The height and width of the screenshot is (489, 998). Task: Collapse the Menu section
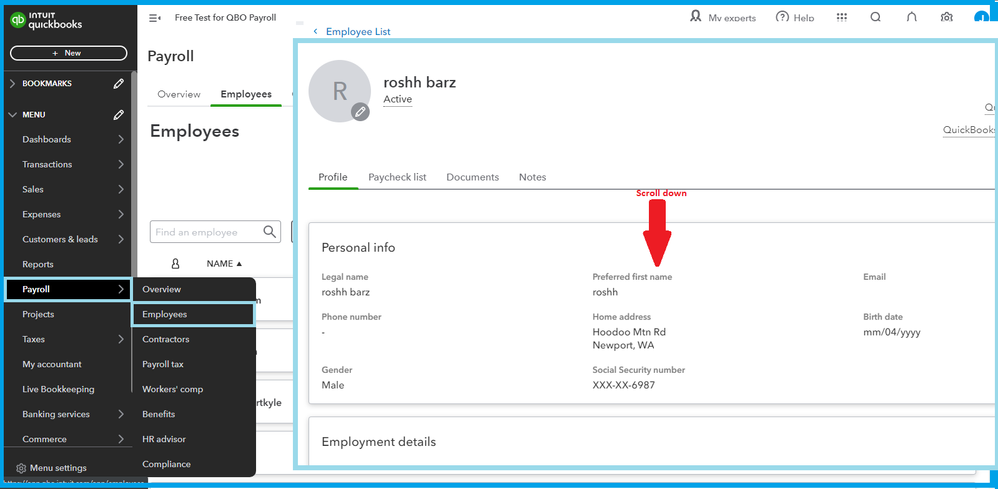13,115
